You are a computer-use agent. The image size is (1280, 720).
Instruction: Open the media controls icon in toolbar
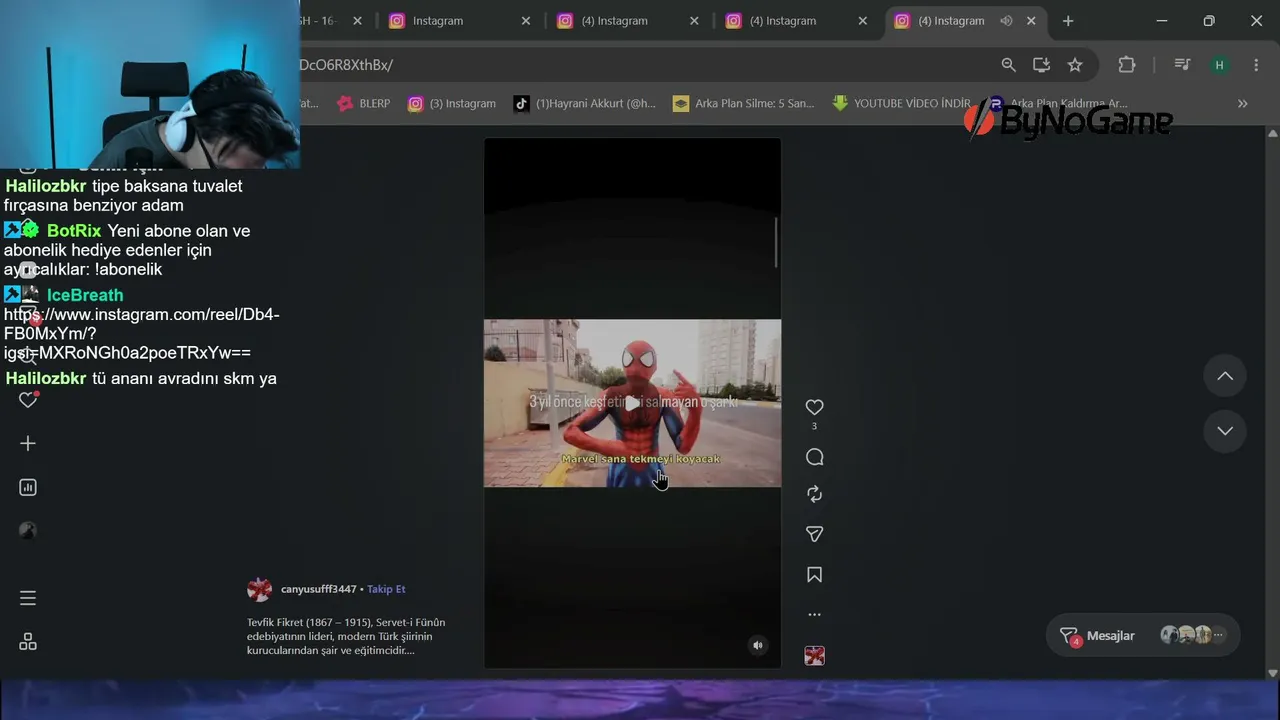click(x=1182, y=65)
